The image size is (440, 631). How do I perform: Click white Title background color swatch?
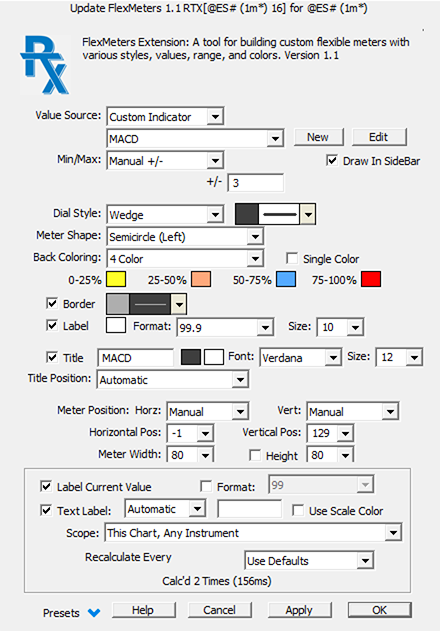pyautogui.click(x=214, y=357)
